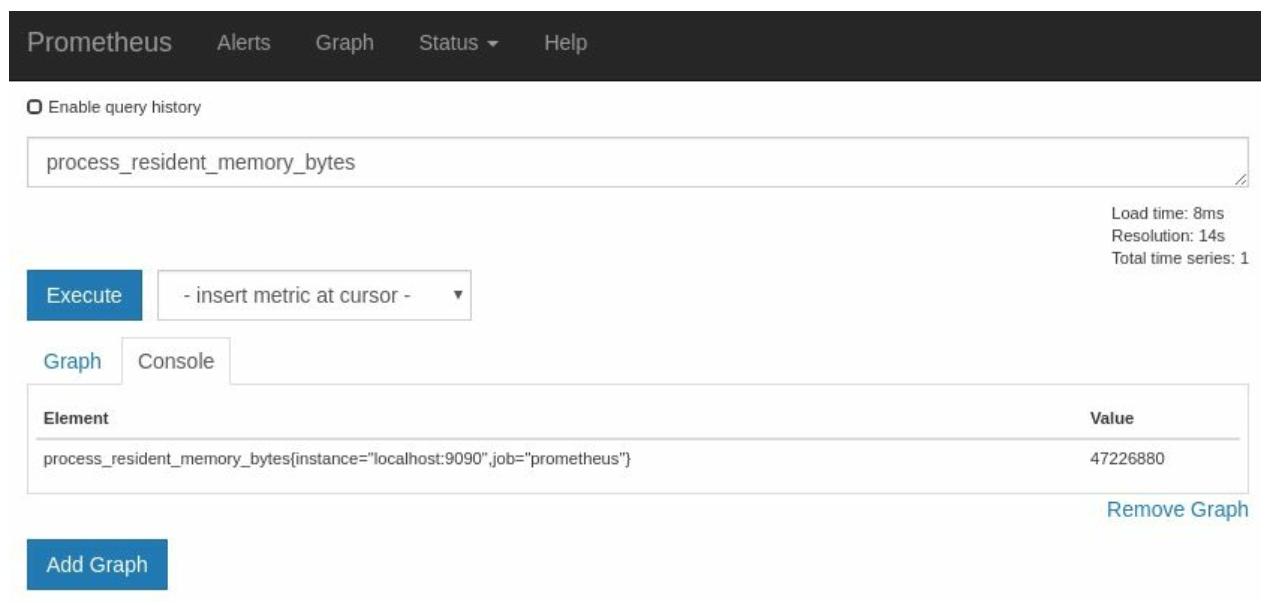Enable query history checkbox
The image size is (1268, 605).
point(35,107)
